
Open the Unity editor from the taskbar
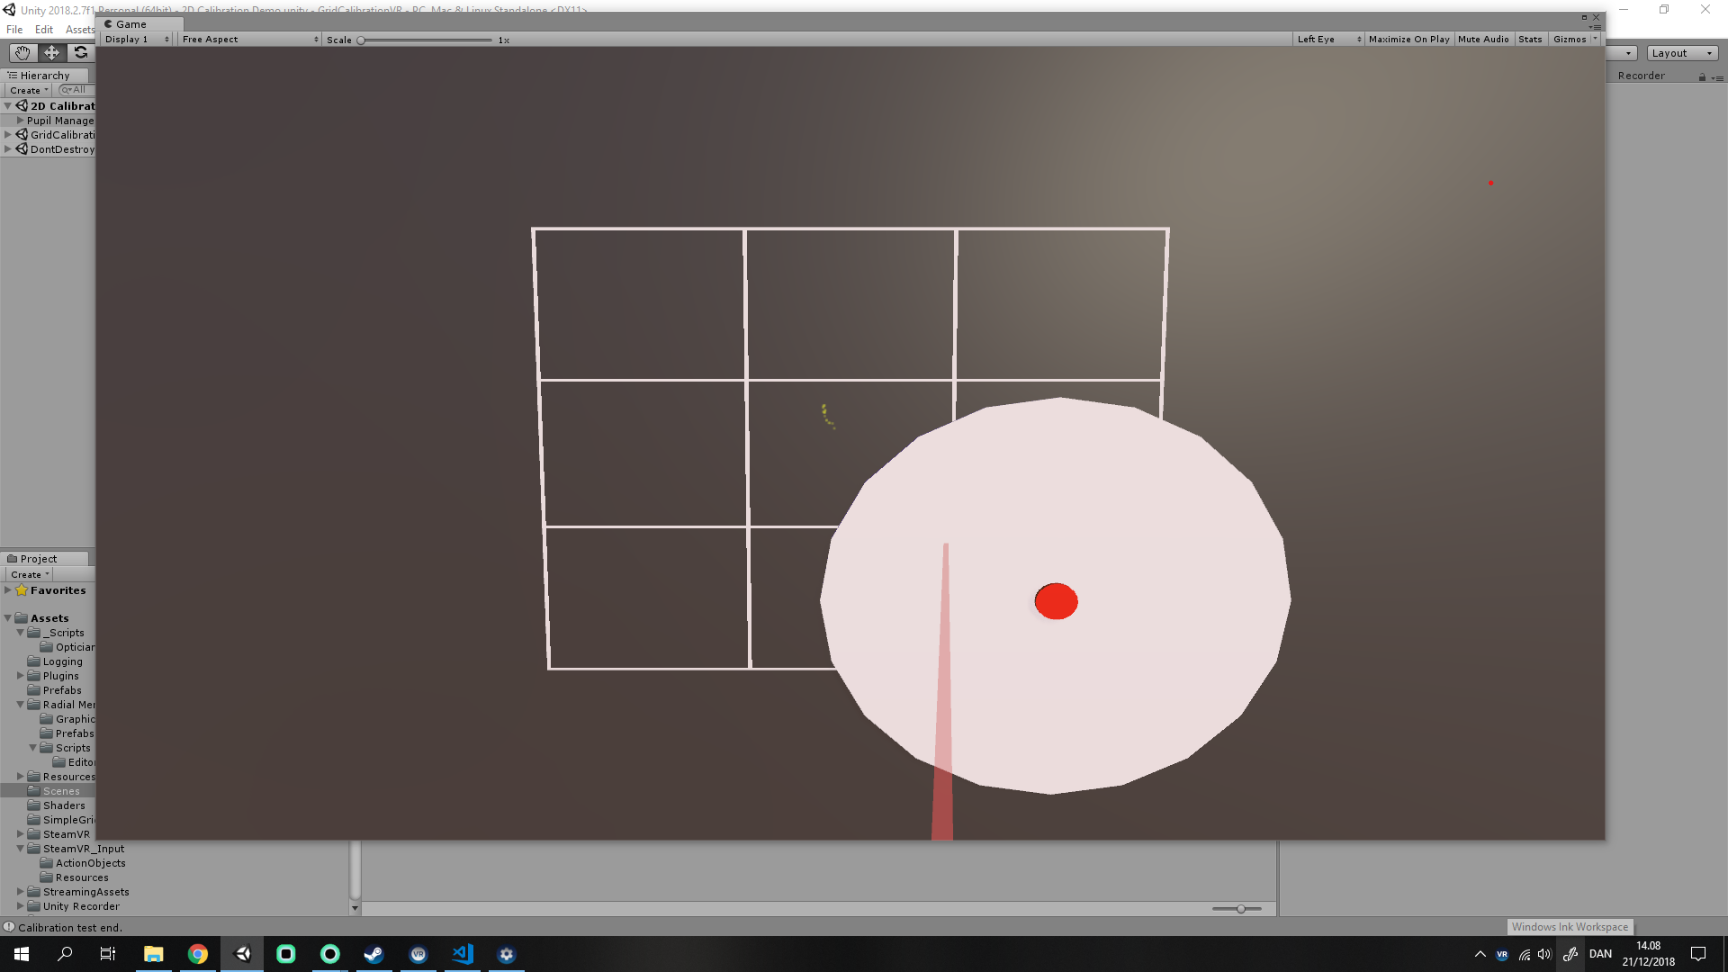pos(242,954)
